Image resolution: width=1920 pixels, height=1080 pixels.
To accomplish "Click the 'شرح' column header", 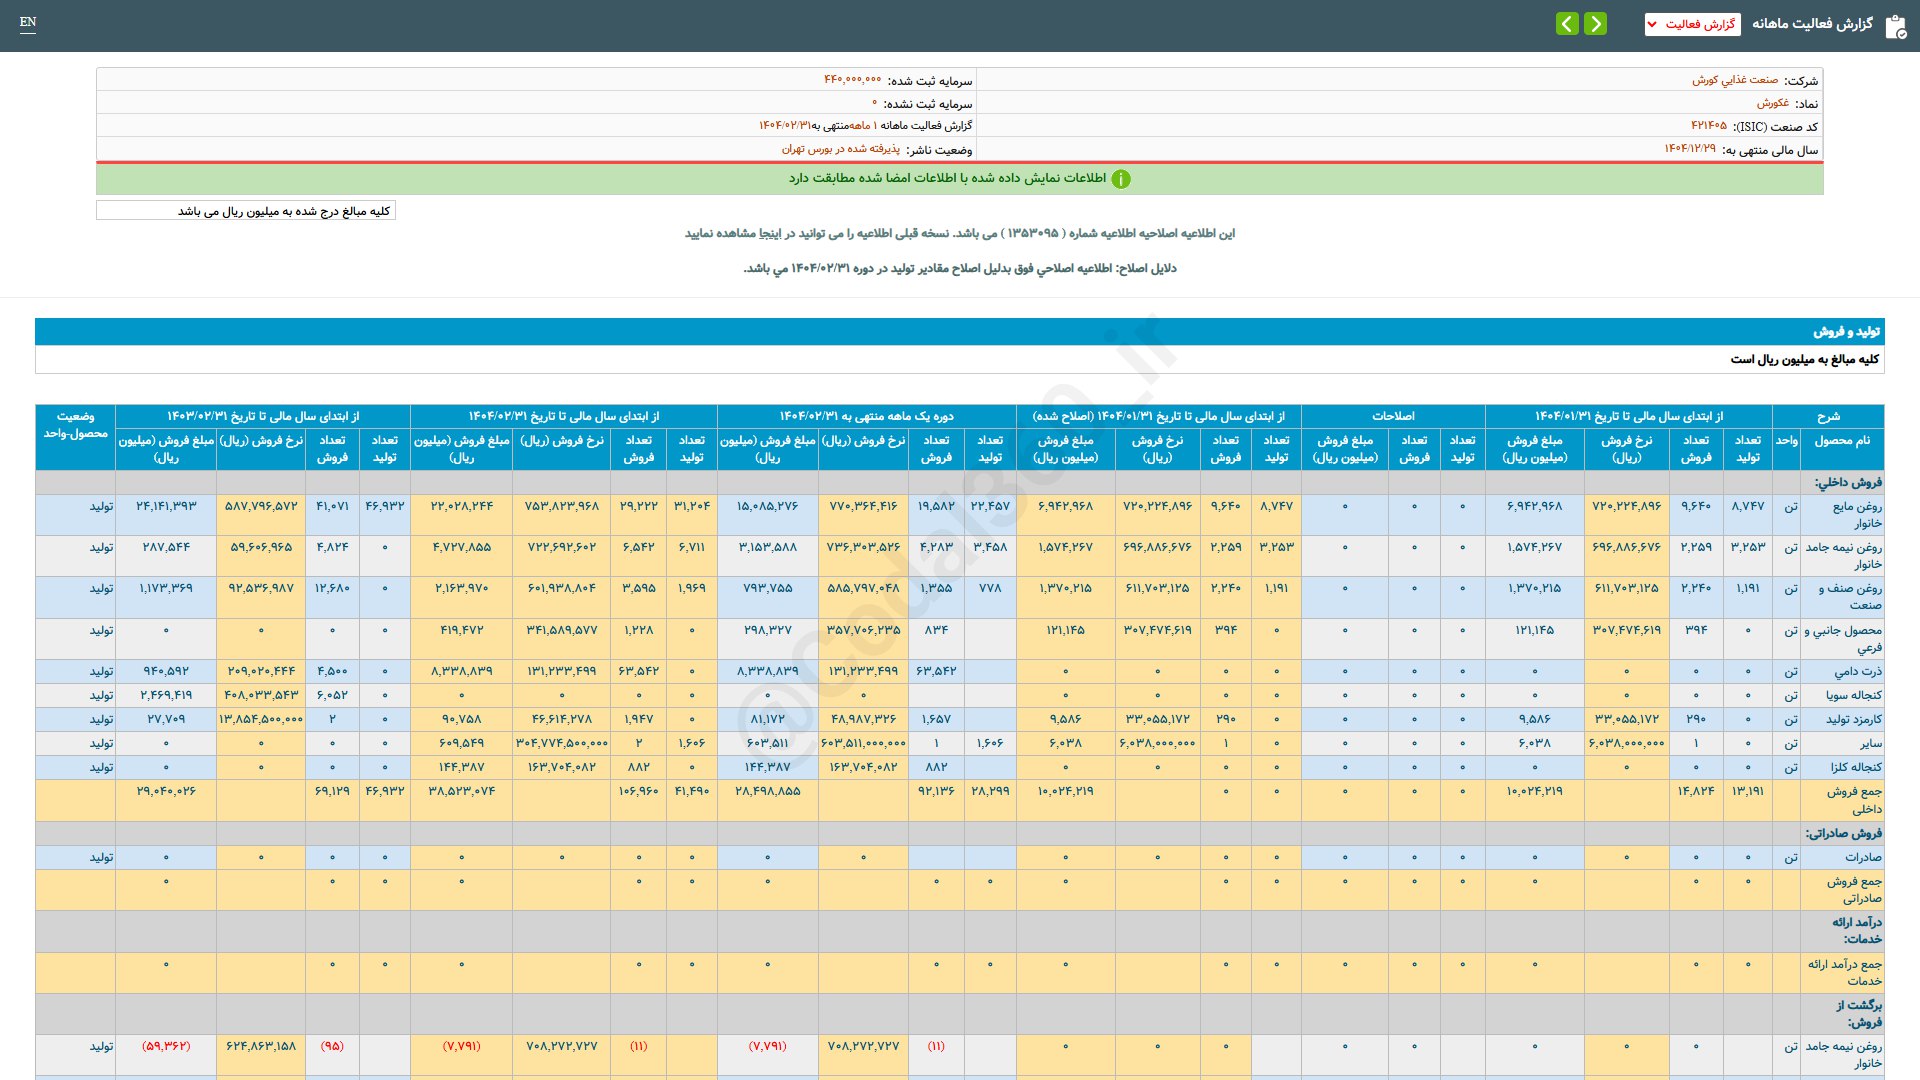I will tap(1828, 416).
